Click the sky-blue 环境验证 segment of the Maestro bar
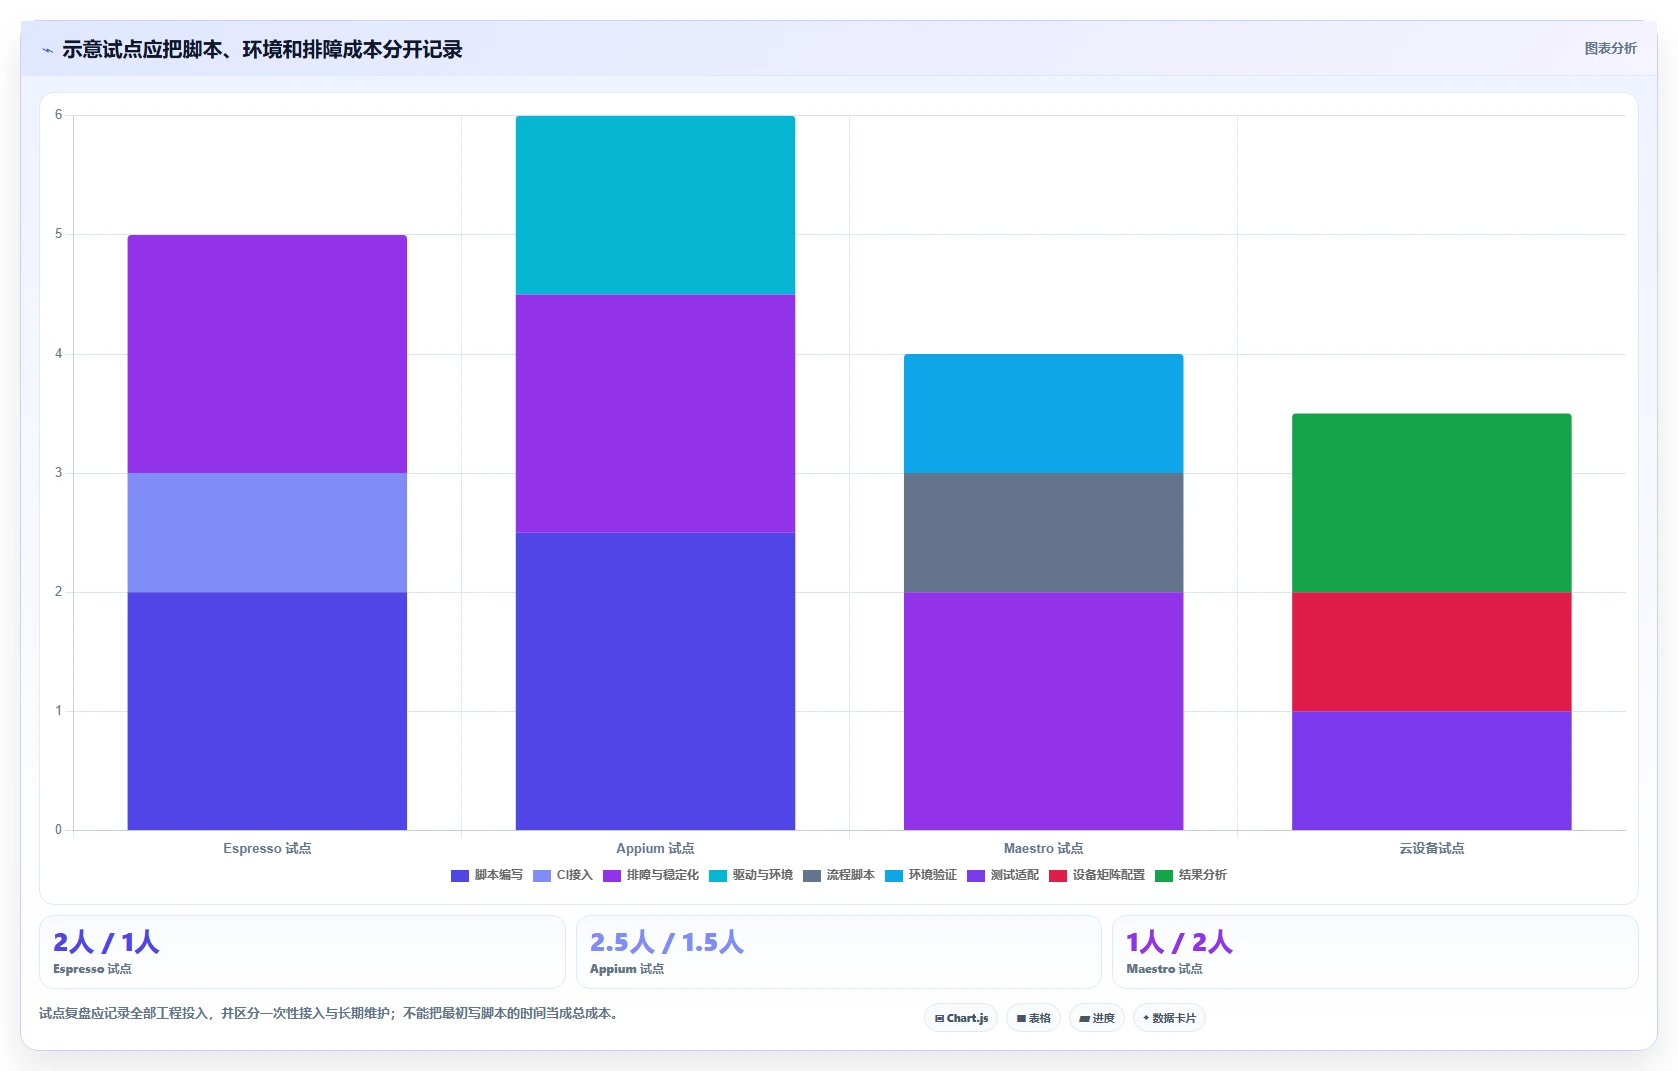The width and height of the screenshot is (1678, 1071). click(1043, 414)
